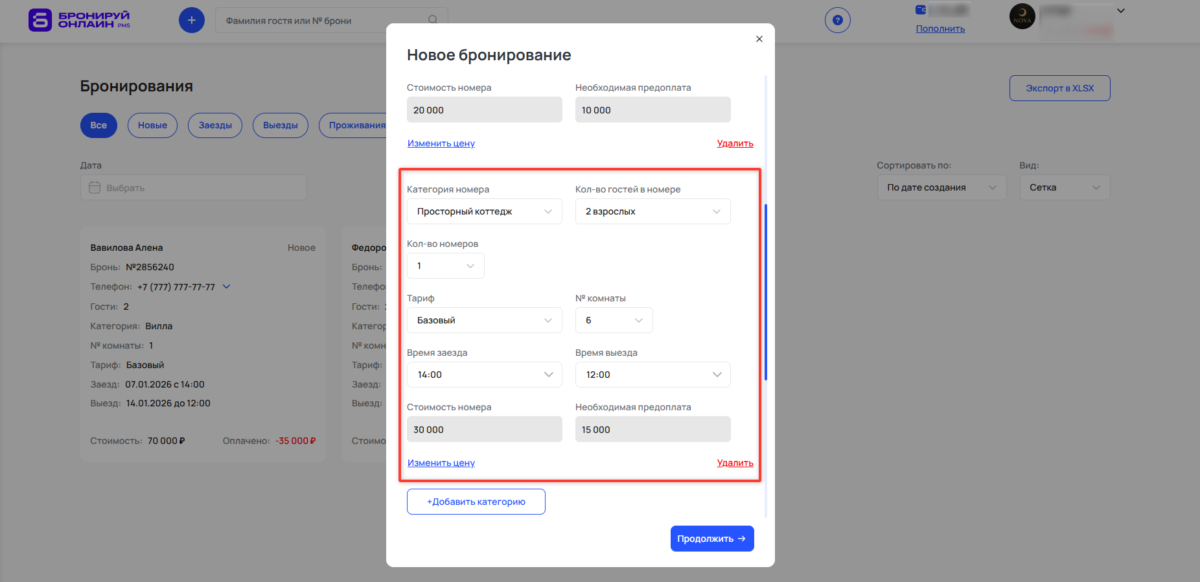Select the Все bookings filter
This screenshot has height=582, width=1200.
point(98,125)
